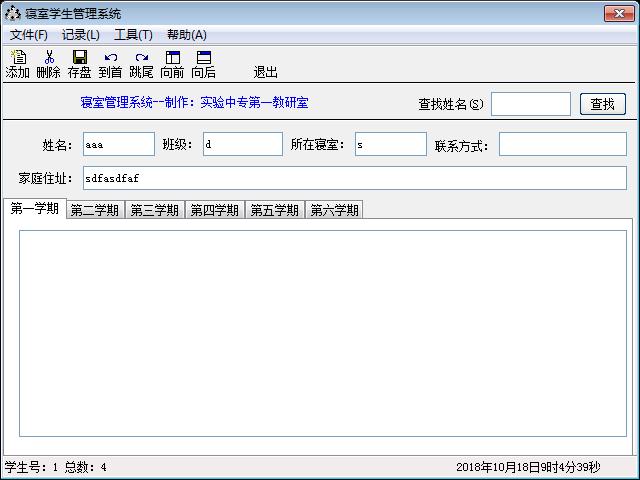Click the 家庭住址 address field
Image resolution: width=640 pixels, height=480 pixels.
(354, 177)
